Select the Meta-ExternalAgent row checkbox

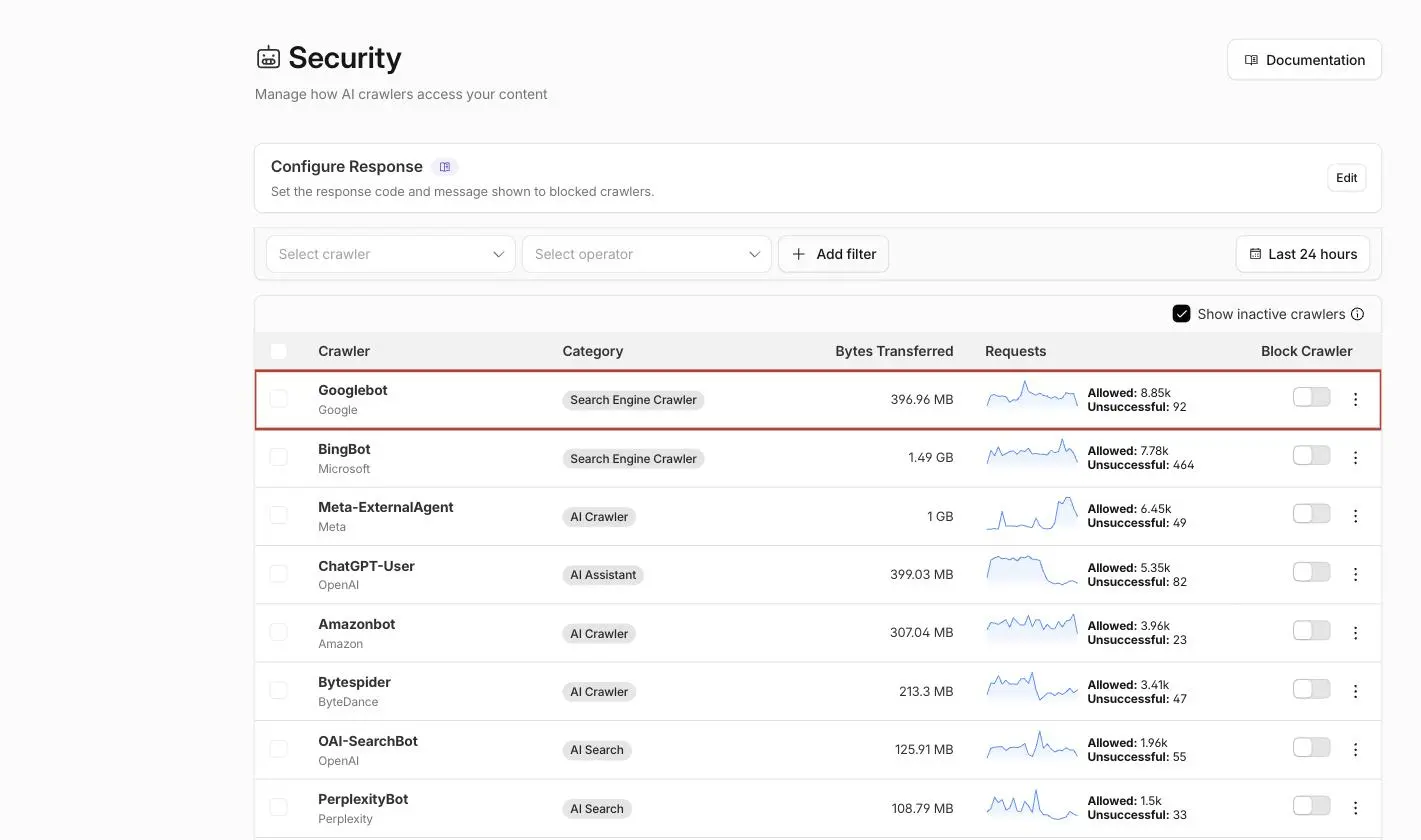[x=278, y=515]
